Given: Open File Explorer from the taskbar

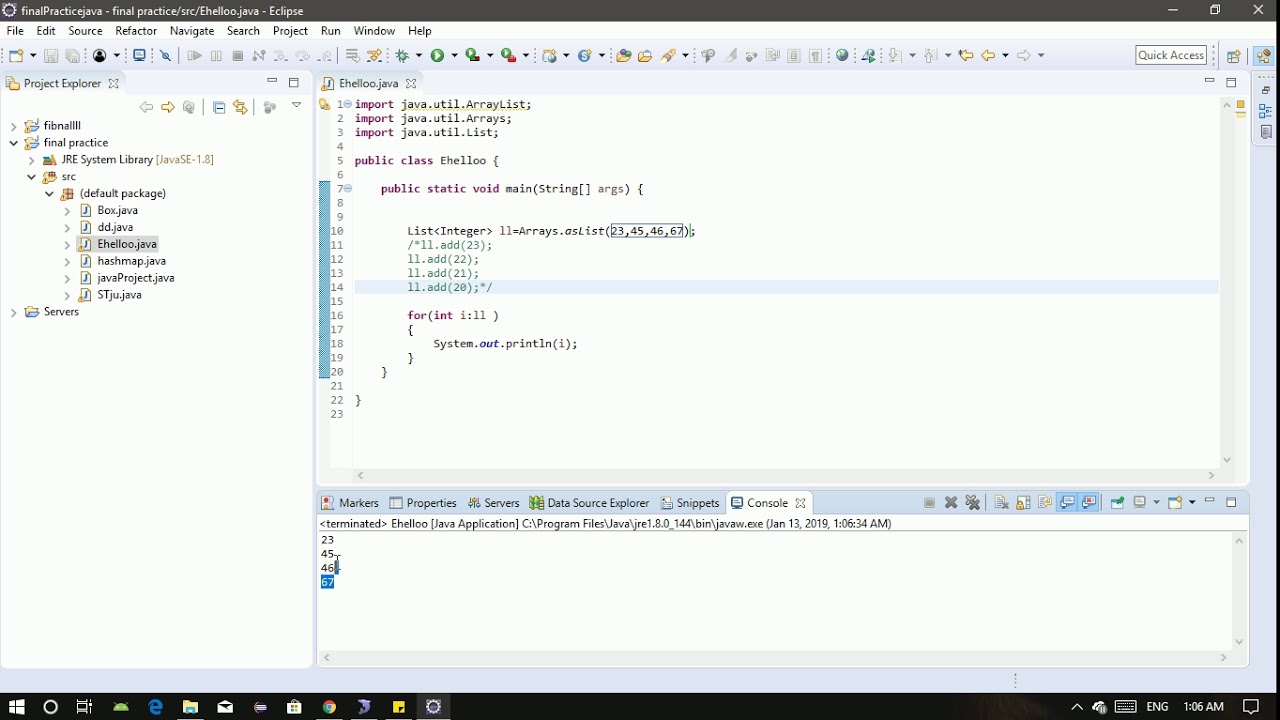Looking at the screenshot, I should (x=190, y=707).
